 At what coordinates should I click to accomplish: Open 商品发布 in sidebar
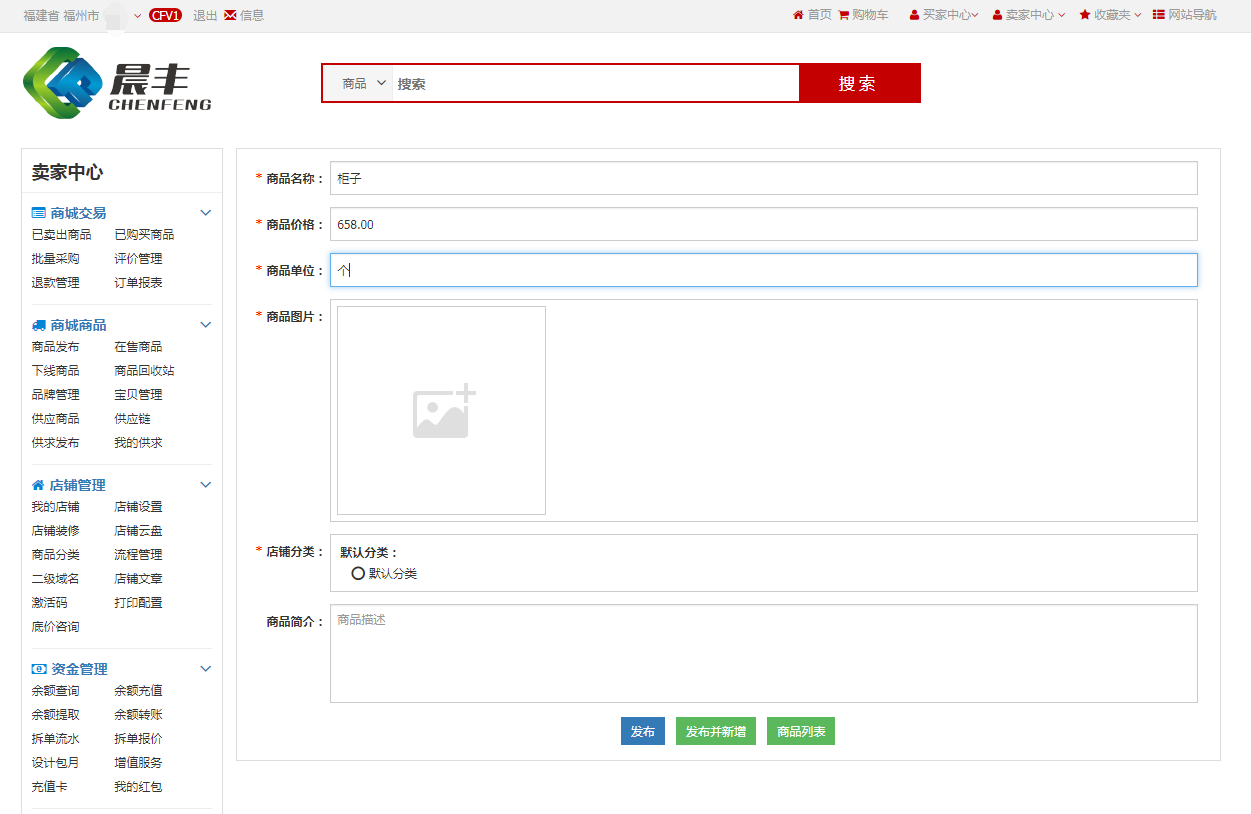(x=56, y=347)
